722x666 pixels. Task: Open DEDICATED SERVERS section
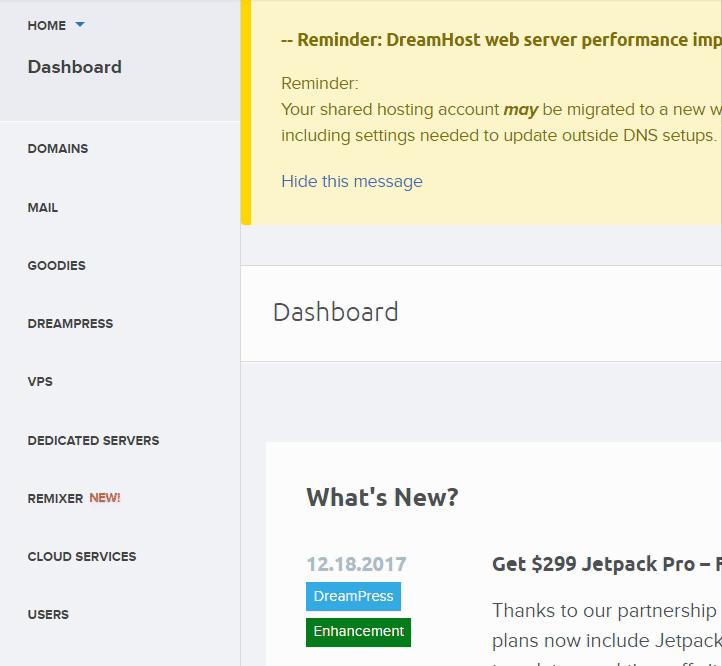click(93, 441)
